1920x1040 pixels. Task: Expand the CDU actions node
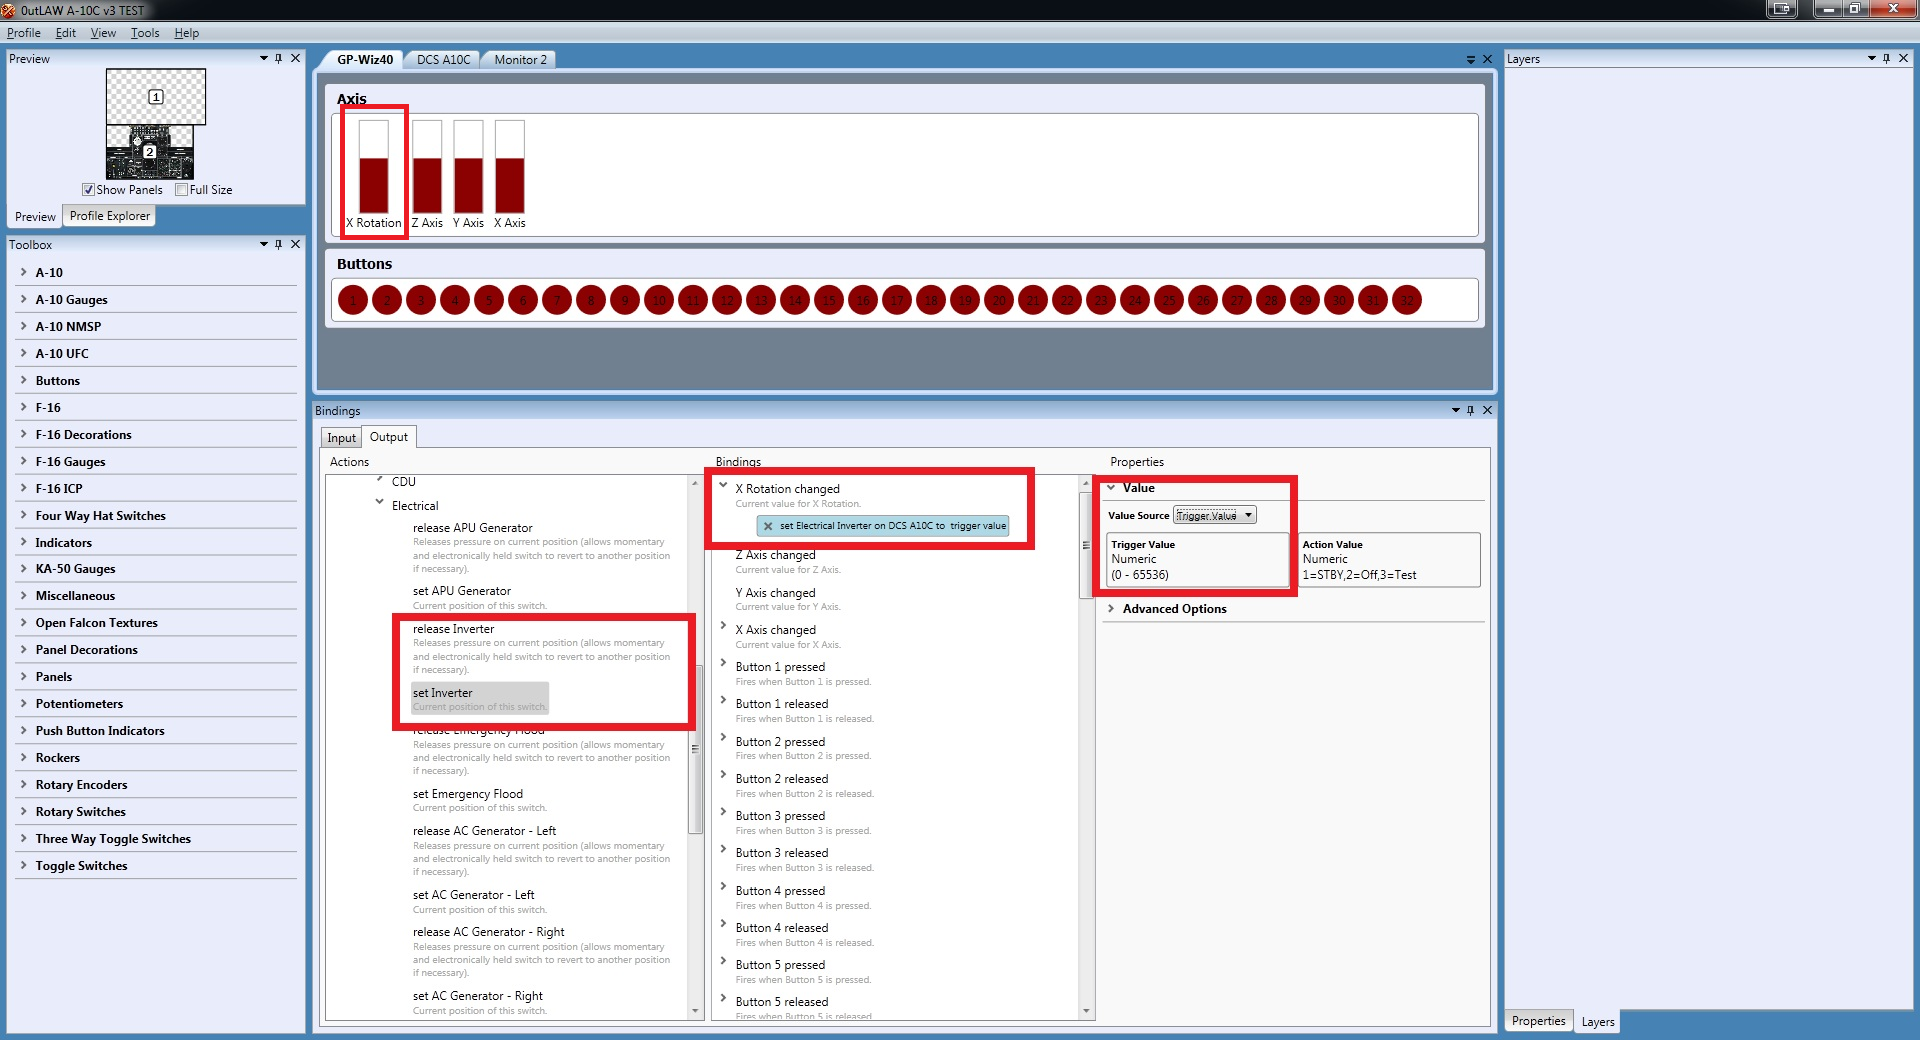380,481
